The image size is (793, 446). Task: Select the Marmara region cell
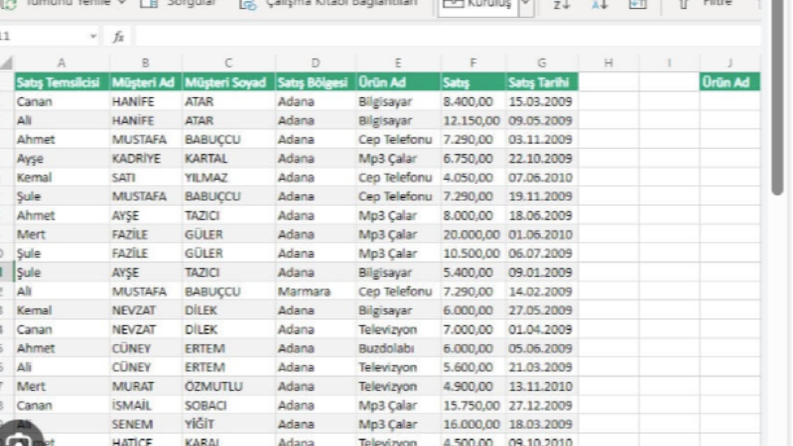pos(316,292)
